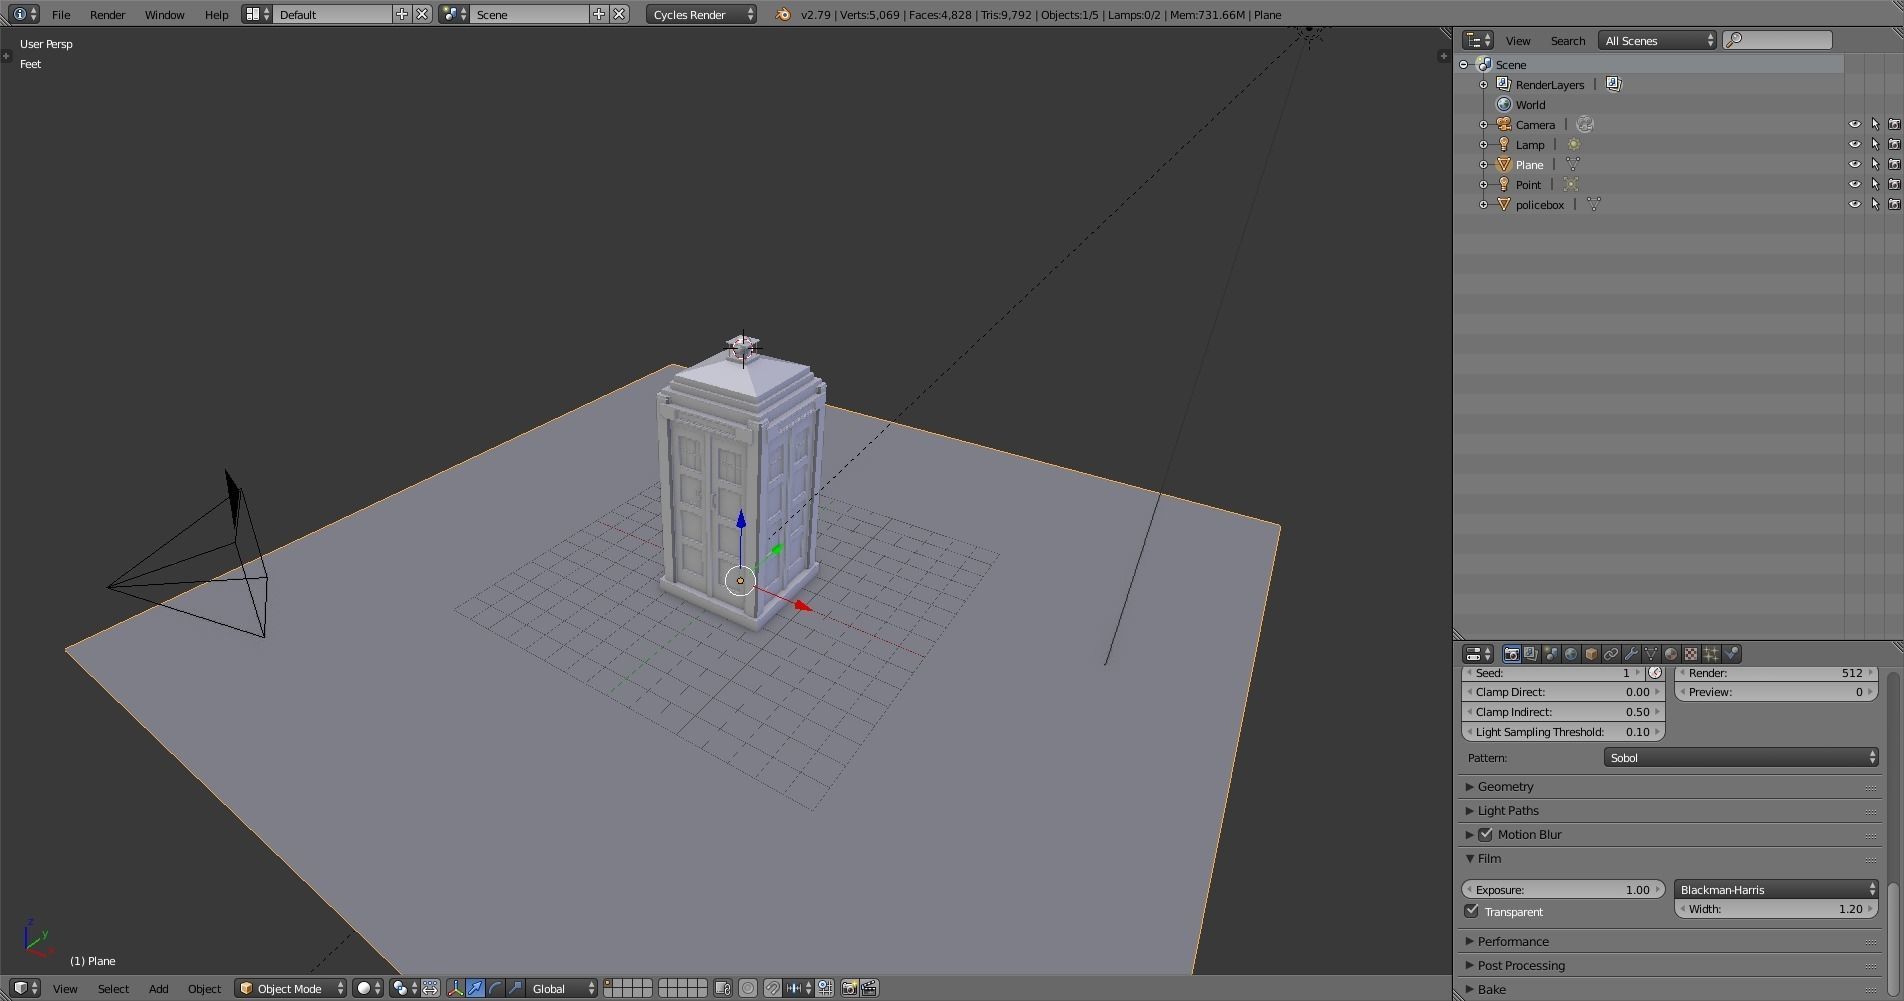The image size is (1904, 1001).
Task: Uncheck the Transparent film checkbox
Action: point(1471,911)
